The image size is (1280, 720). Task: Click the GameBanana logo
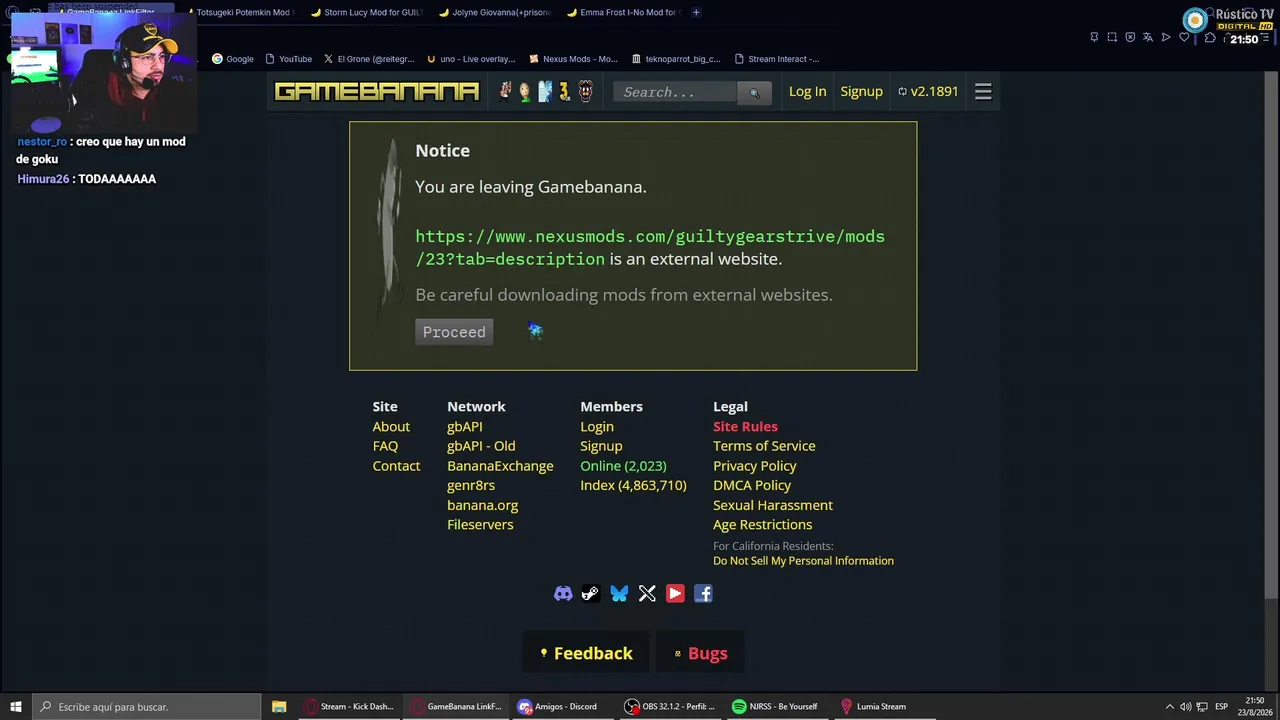coord(377,91)
